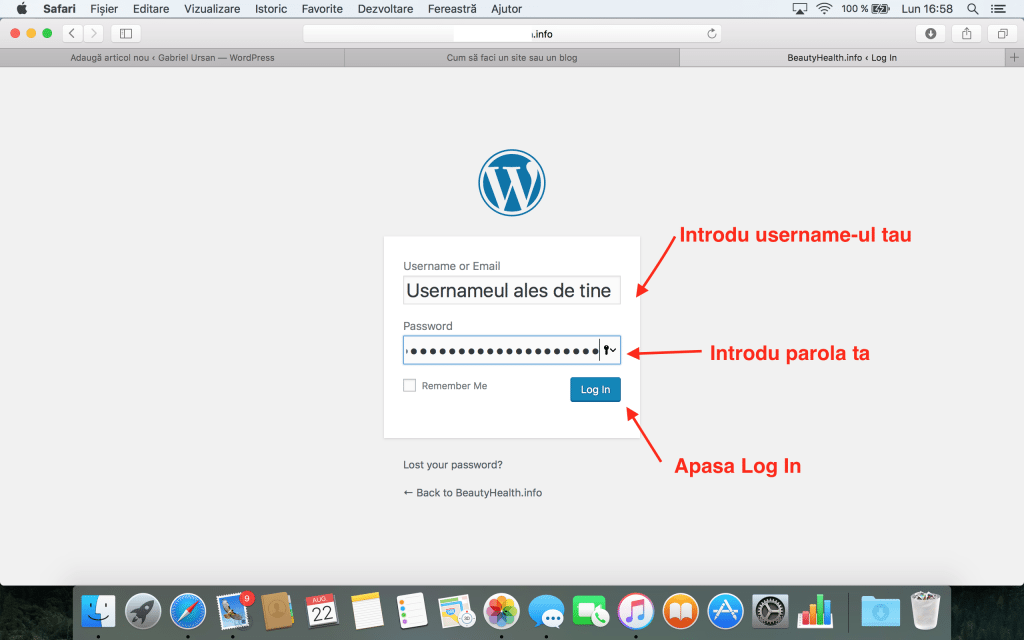Open Reminders from the Dock

[x=411, y=612]
